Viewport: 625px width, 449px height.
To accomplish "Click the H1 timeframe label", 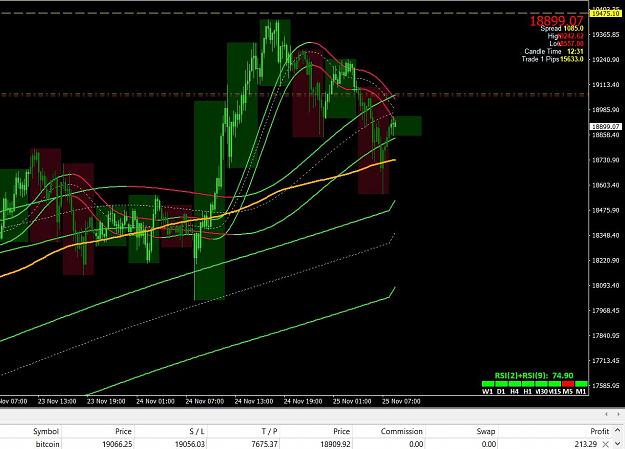I will [527, 392].
